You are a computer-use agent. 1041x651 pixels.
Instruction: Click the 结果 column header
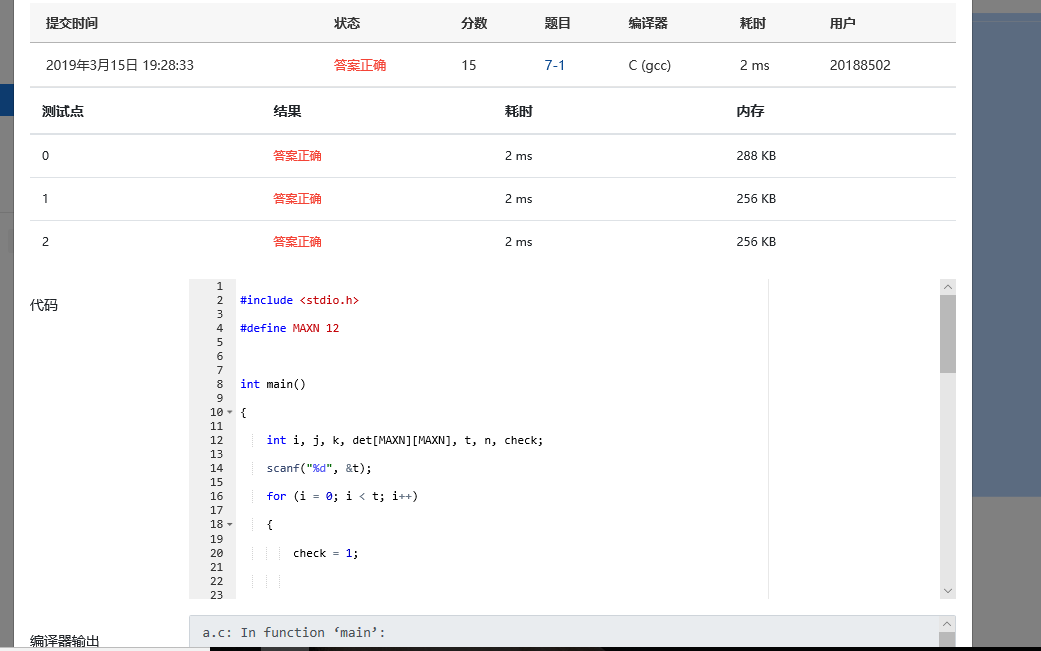coord(287,111)
